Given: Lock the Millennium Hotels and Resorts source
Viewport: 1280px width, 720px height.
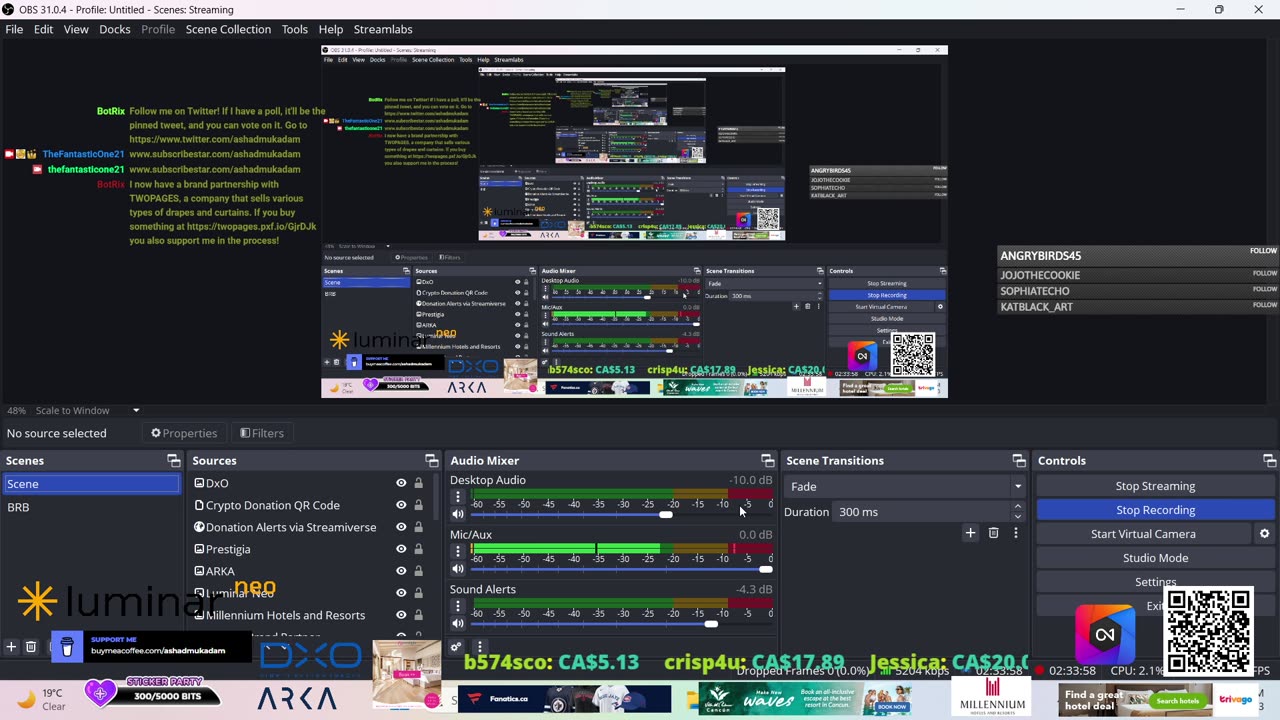Looking at the screenshot, I should point(418,615).
